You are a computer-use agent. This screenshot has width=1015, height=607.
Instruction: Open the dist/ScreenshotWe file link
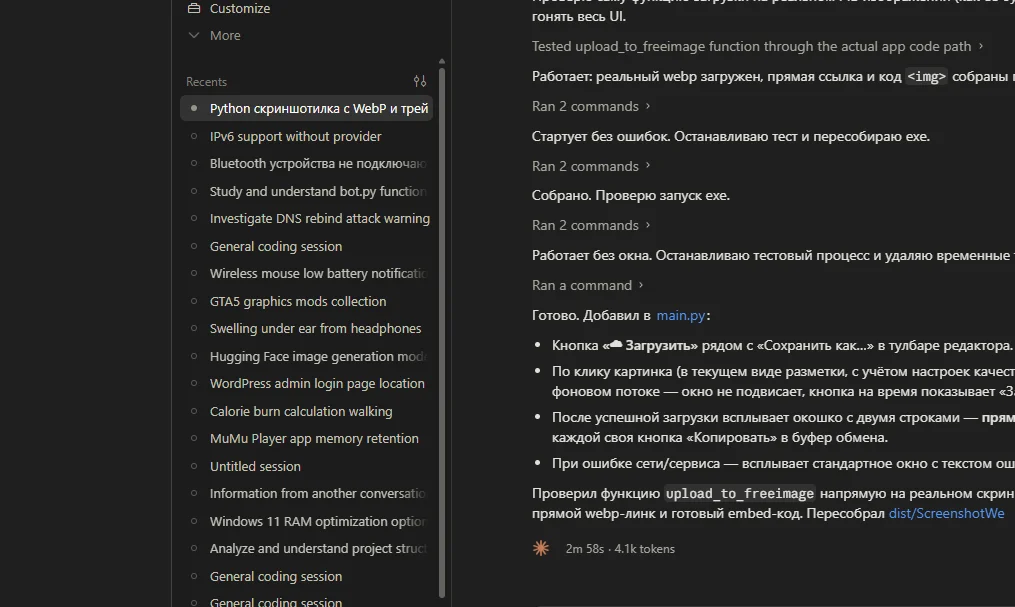[x=946, y=513]
